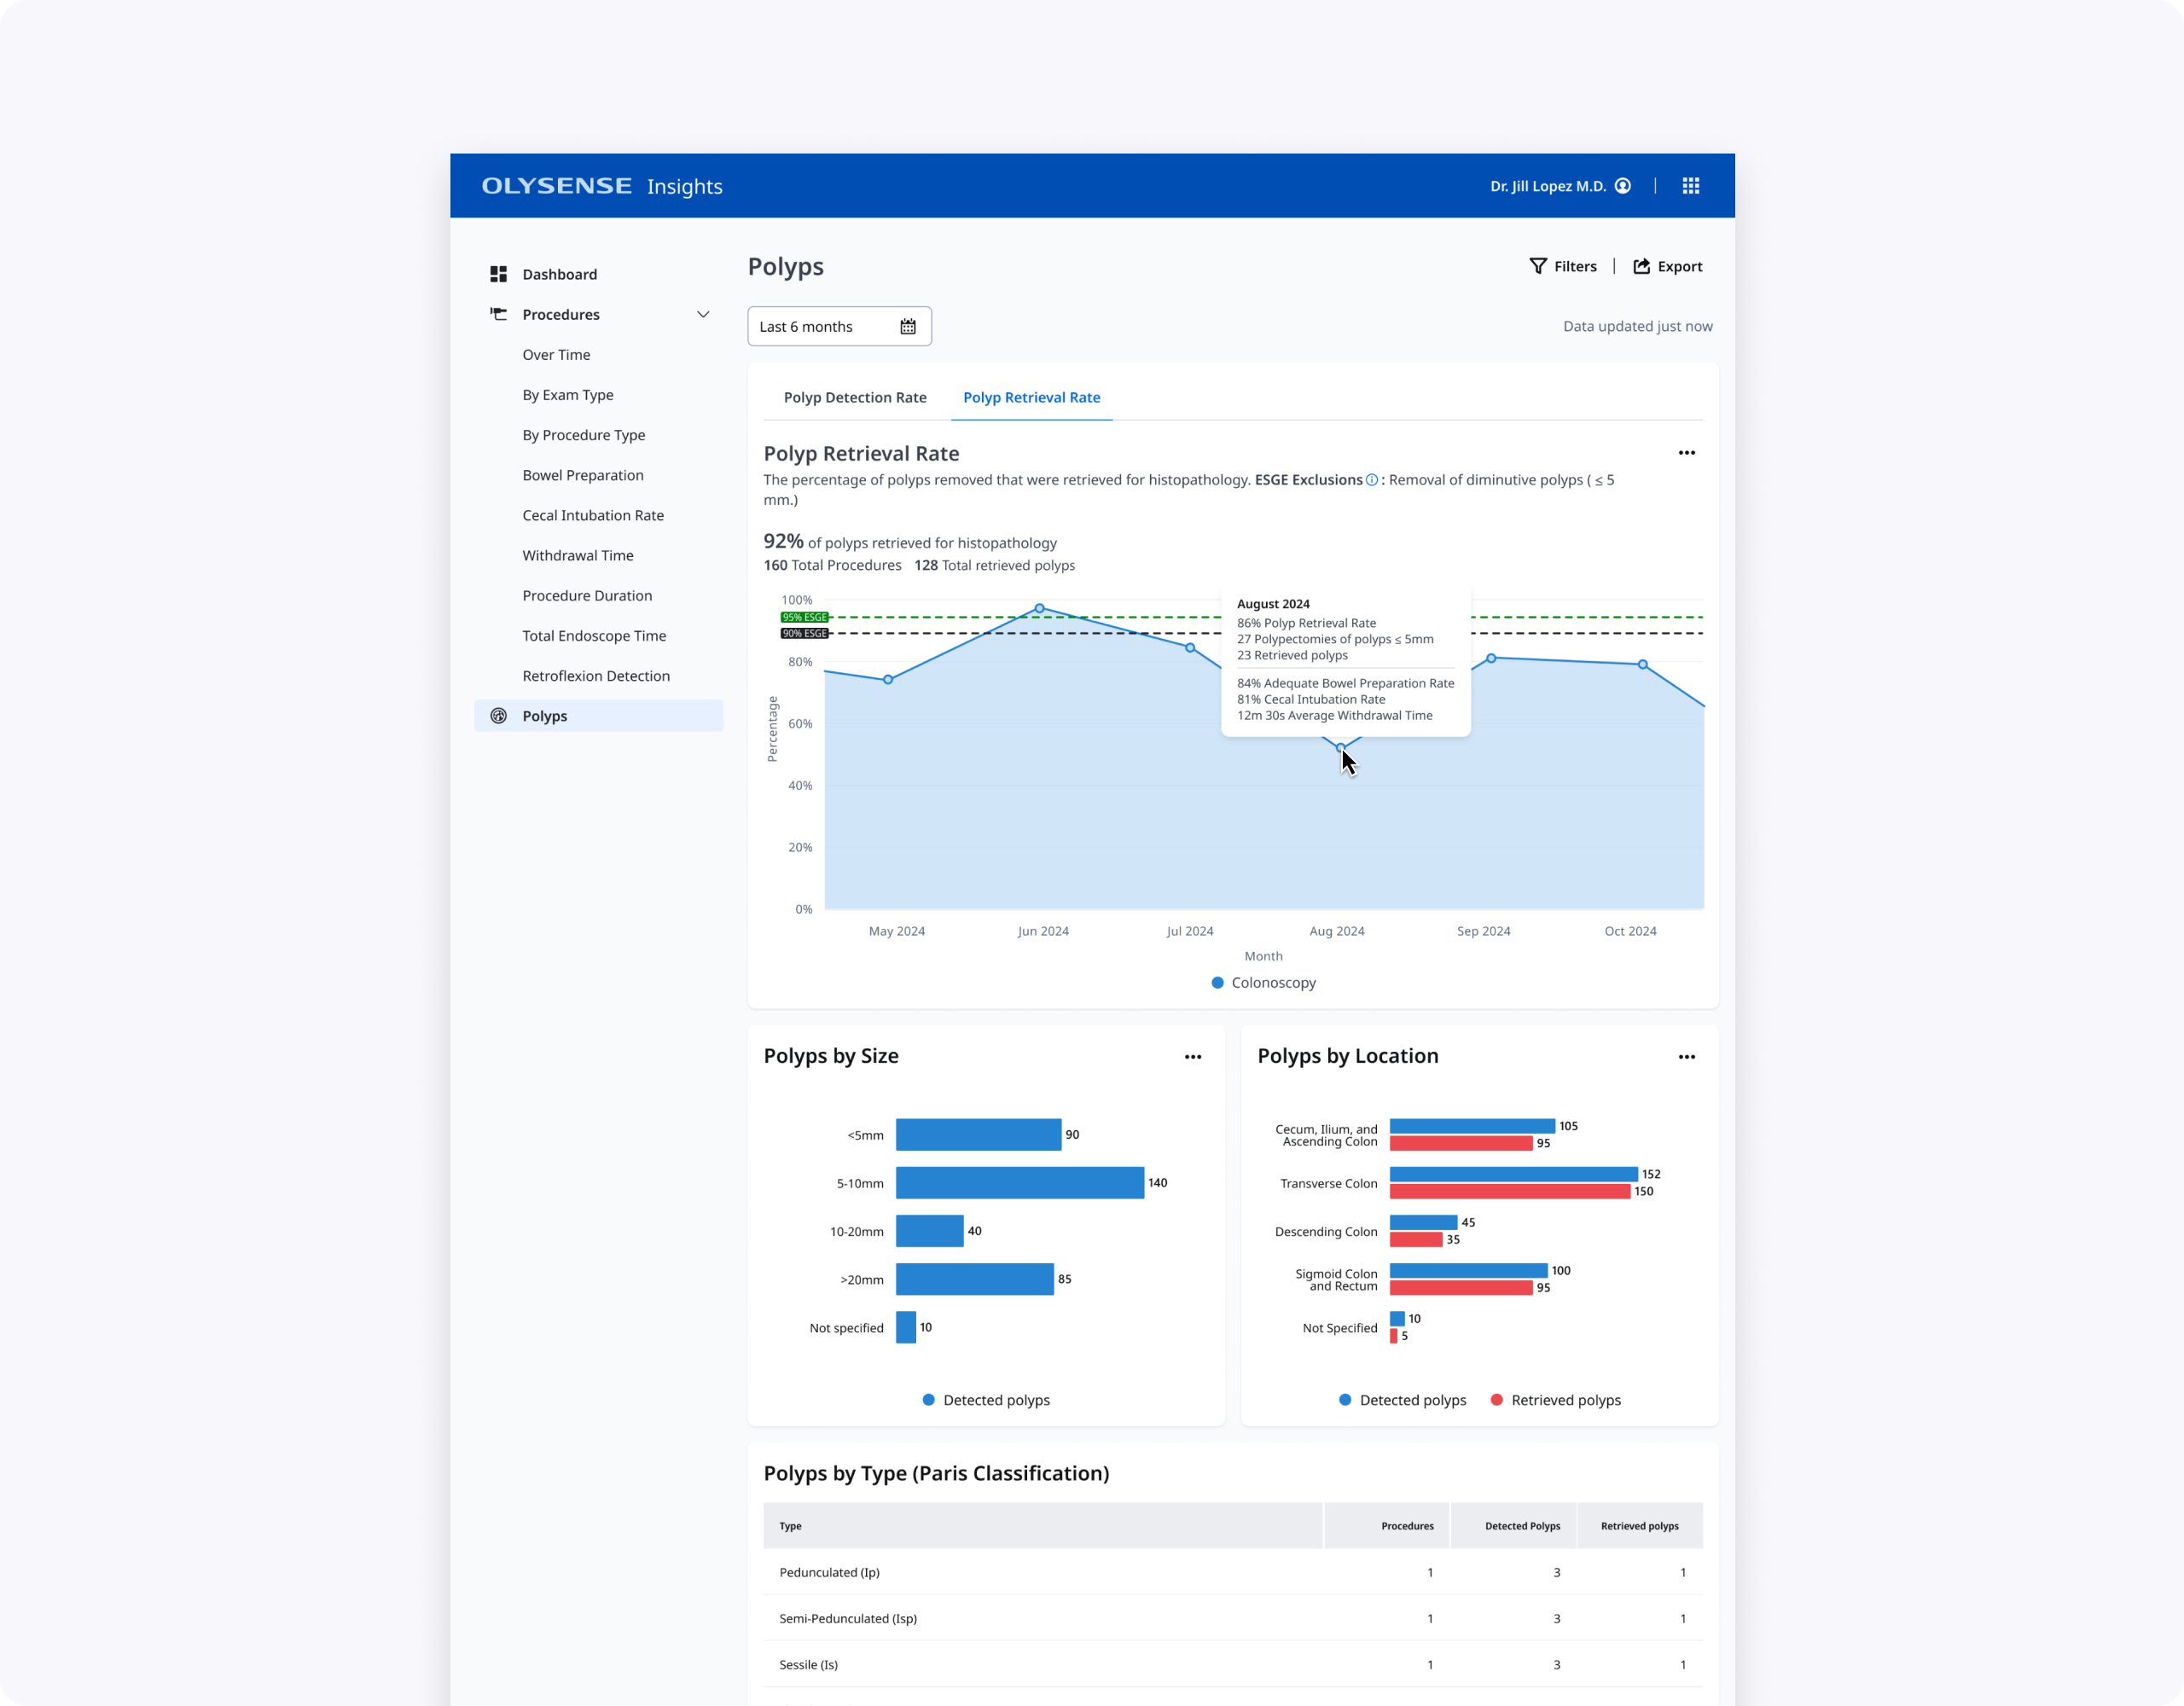2184x1706 pixels.
Task: Open Polyp Retrieval Rate more options menu
Action: point(1686,453)
